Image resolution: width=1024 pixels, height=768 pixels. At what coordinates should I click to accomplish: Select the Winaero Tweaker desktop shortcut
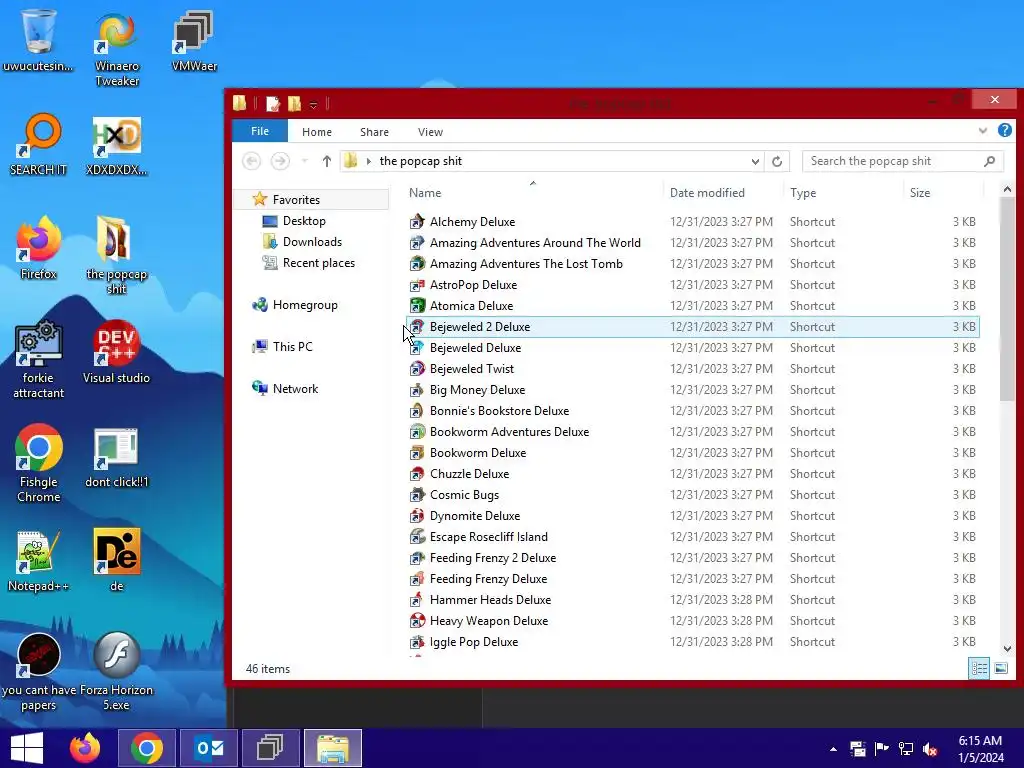[x=117, y=49]
